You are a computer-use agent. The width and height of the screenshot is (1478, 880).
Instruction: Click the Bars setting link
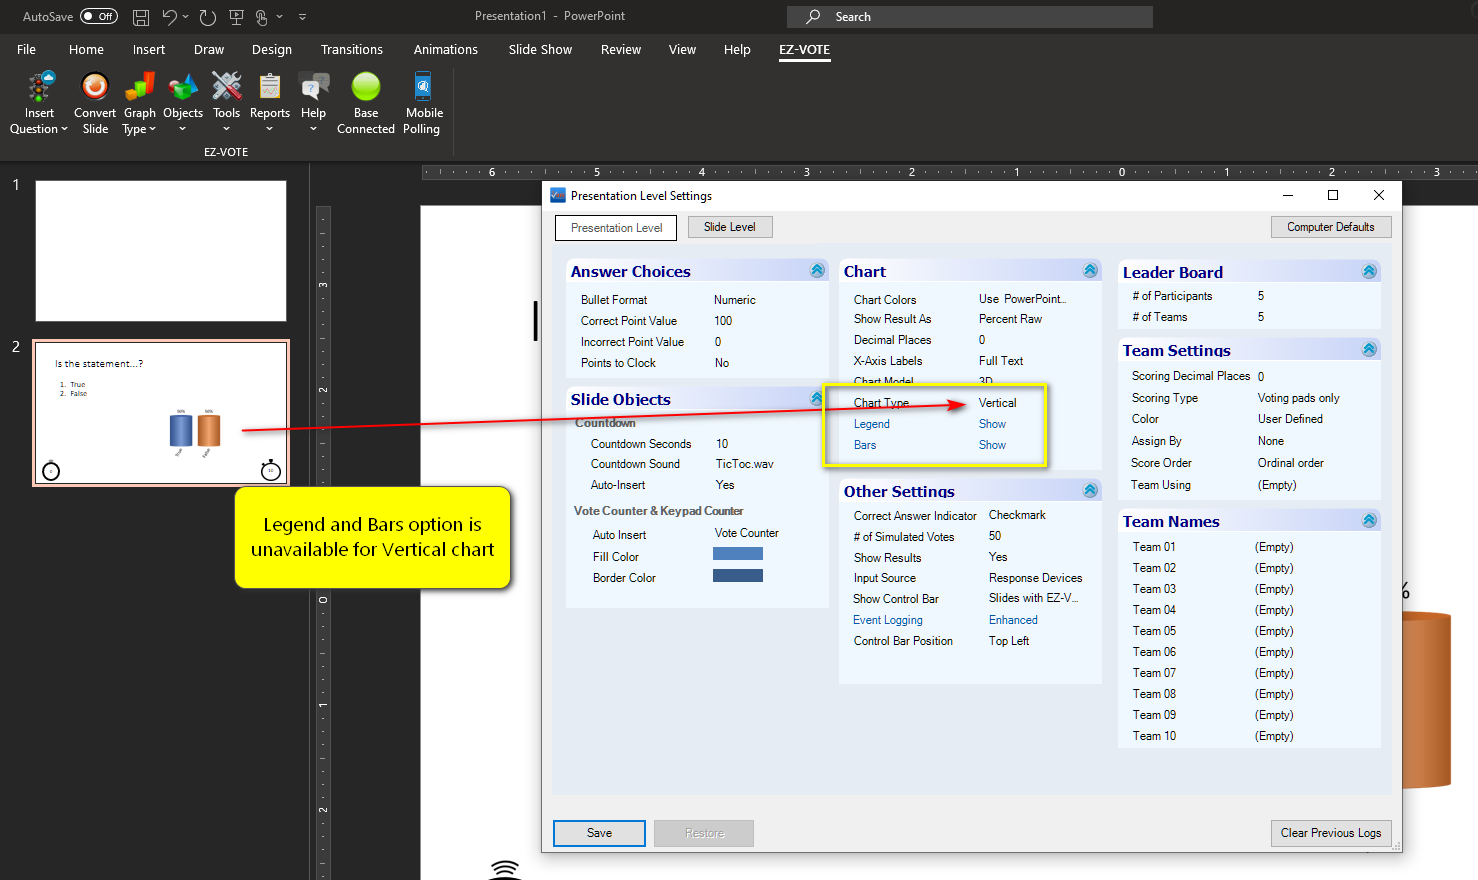[x=865, y=445]
